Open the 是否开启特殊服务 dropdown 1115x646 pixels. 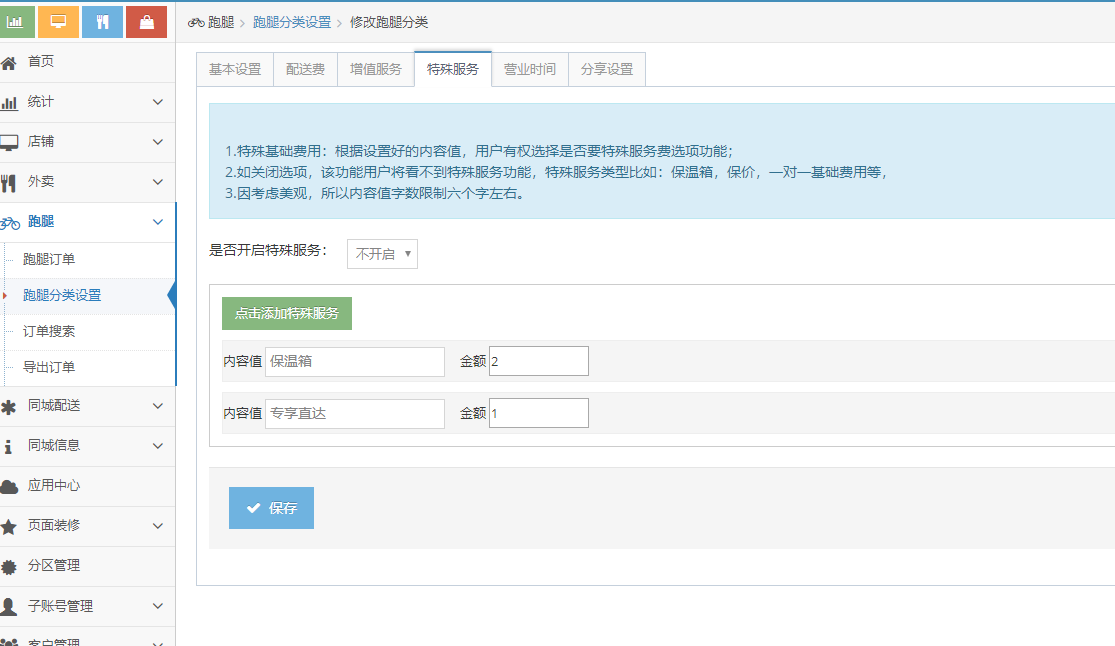(382, 254)
